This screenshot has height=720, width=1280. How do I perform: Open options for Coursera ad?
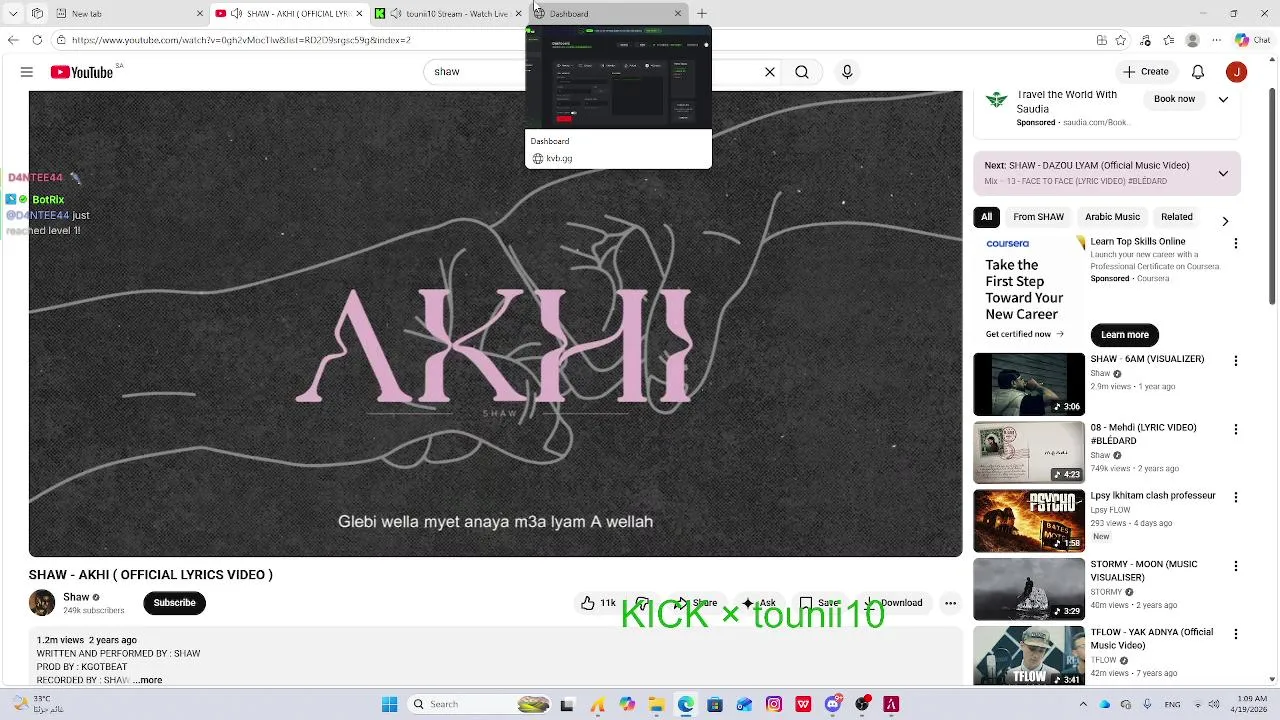click(x=1236, y=244)
